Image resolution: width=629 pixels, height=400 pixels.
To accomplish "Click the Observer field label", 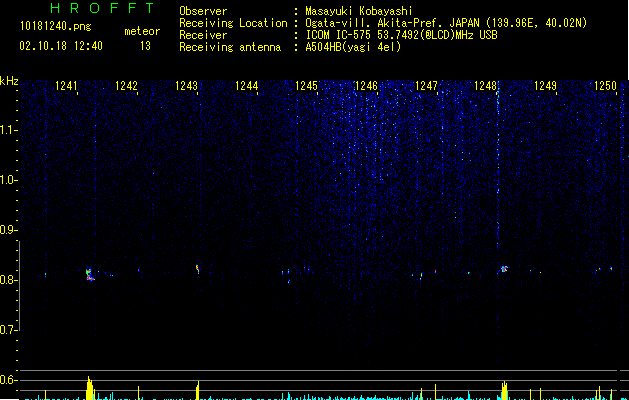I will pyautogui.click(x=203, y=11).
